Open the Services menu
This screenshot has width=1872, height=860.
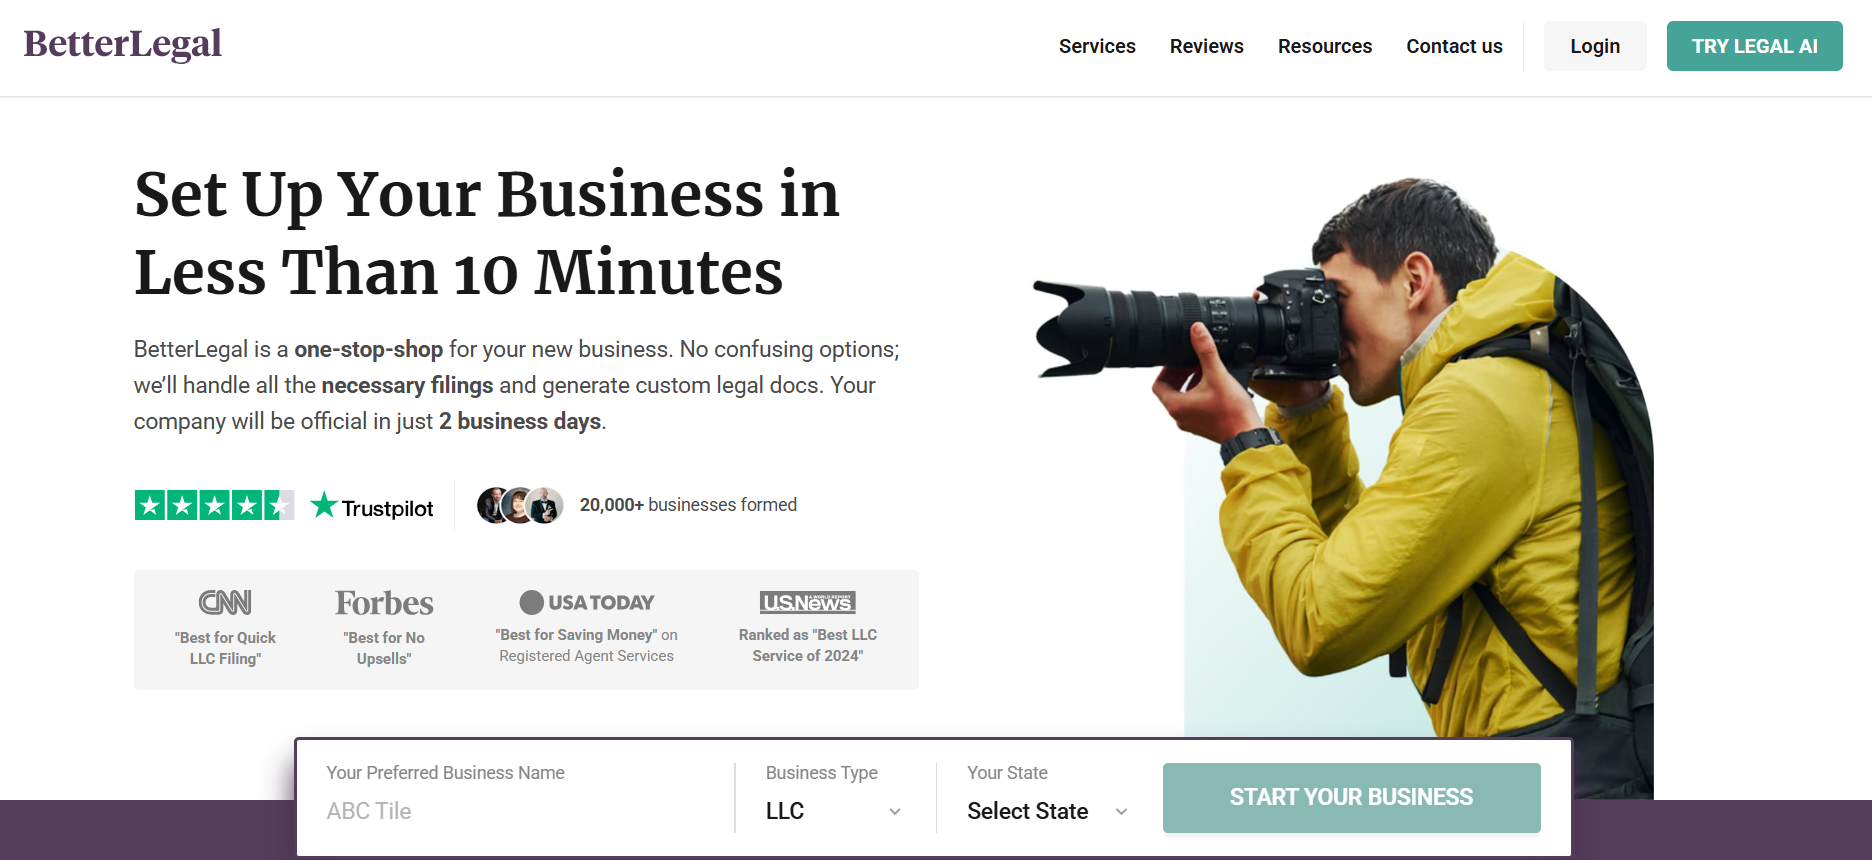(1097, 46)
